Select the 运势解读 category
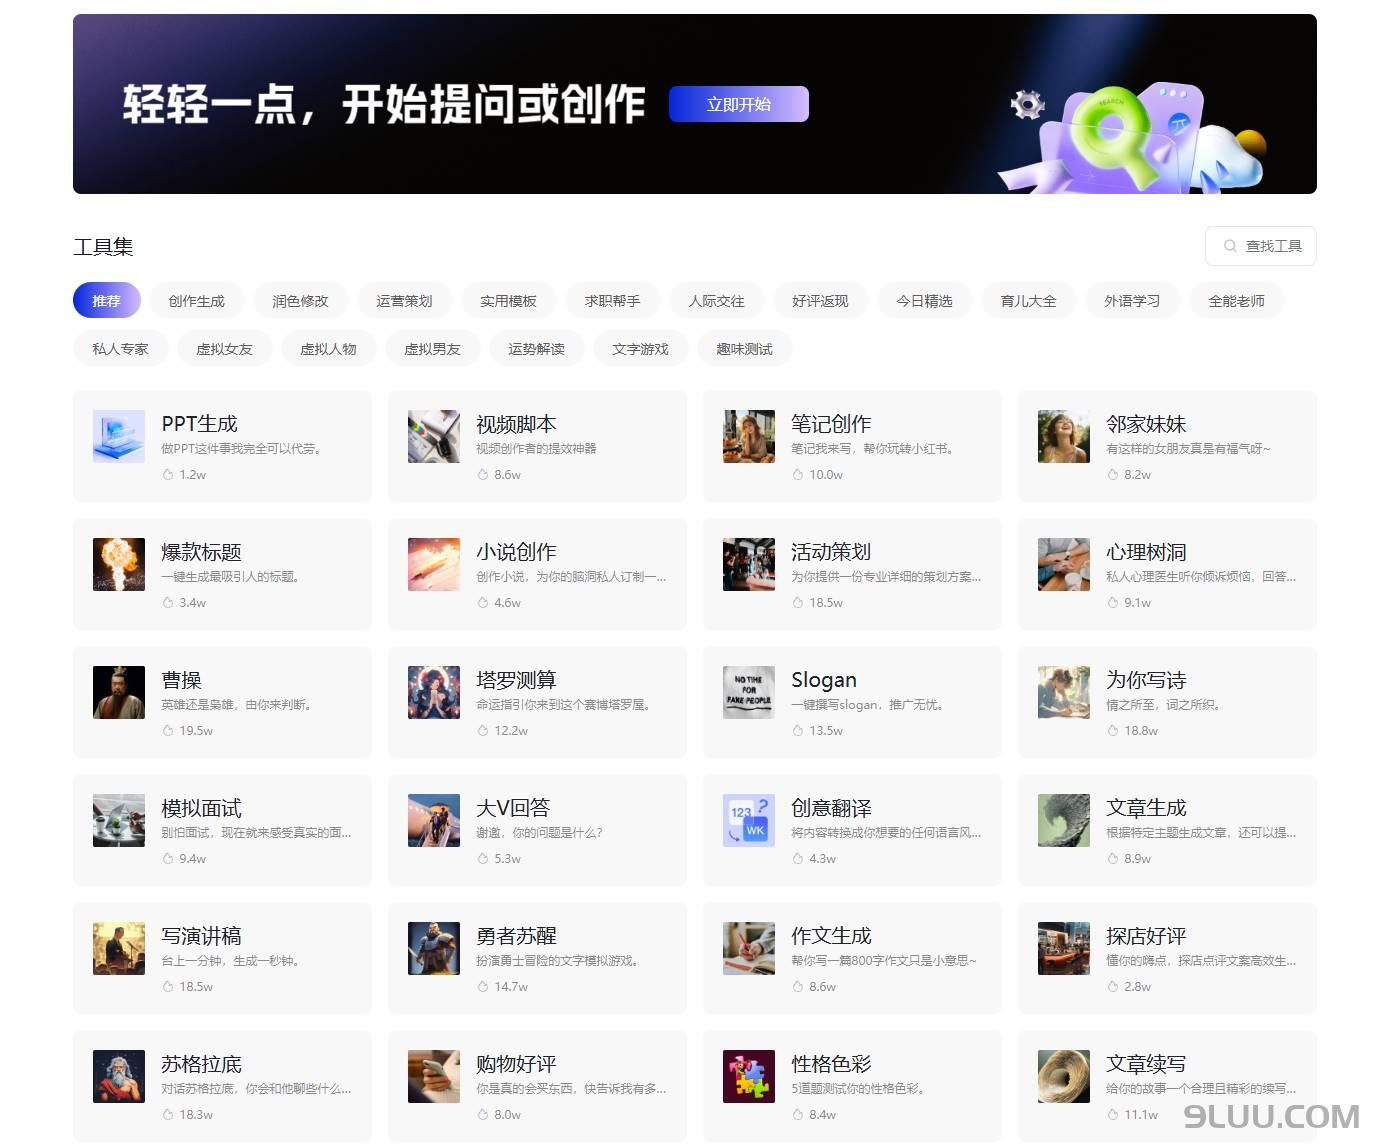 tap(536, 349)
